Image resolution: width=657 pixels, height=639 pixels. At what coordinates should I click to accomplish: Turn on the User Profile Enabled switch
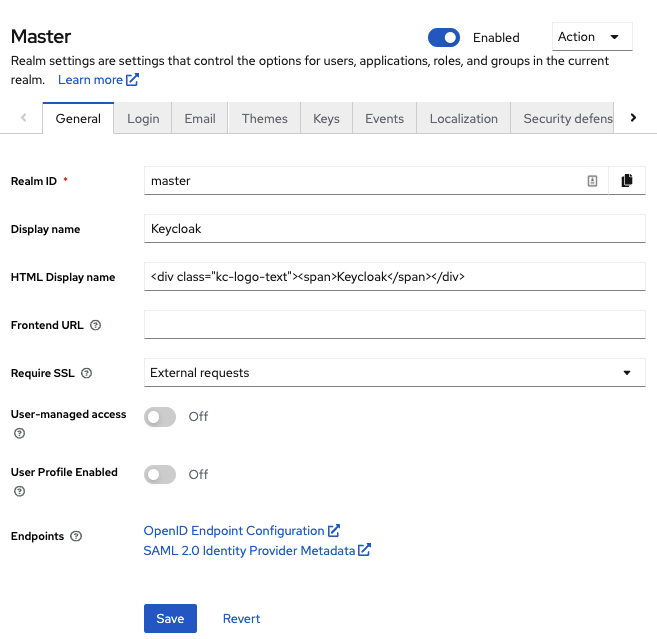pos(160,475)
